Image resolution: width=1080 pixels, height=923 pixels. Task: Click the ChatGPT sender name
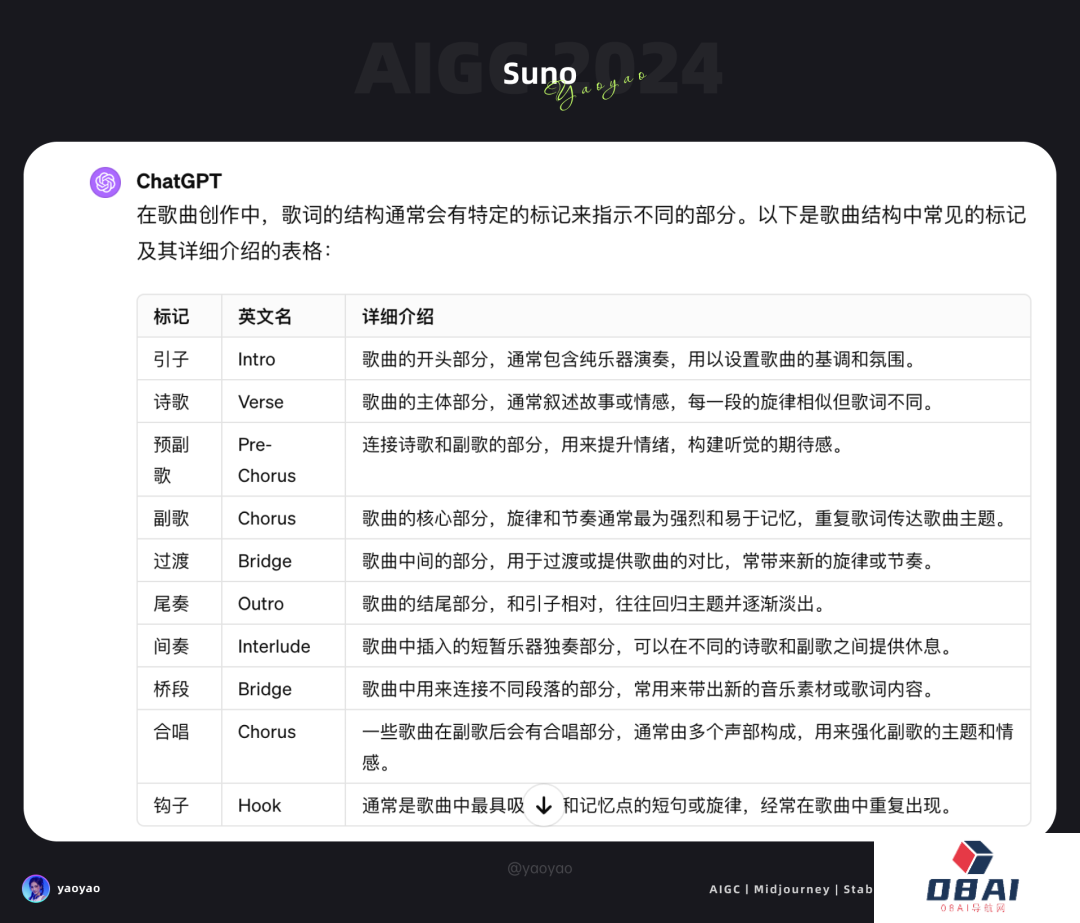(179, 181)
